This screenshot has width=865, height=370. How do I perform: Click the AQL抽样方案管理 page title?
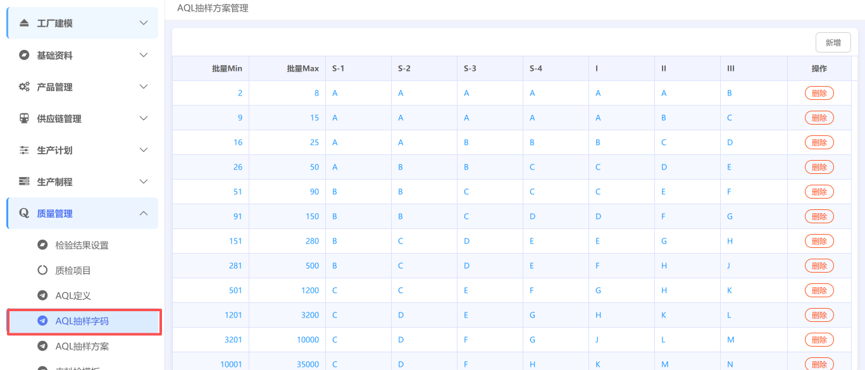[x=213, y=8]
